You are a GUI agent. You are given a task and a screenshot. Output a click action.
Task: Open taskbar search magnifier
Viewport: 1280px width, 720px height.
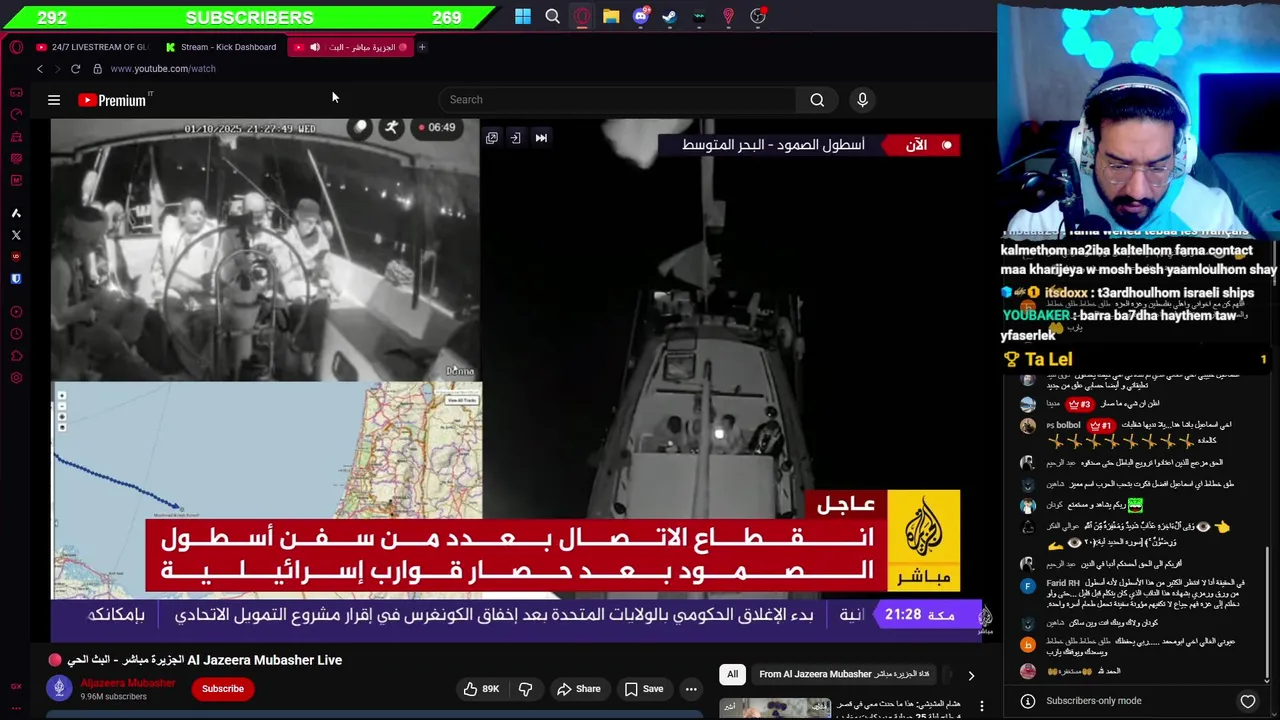(552, 16)
